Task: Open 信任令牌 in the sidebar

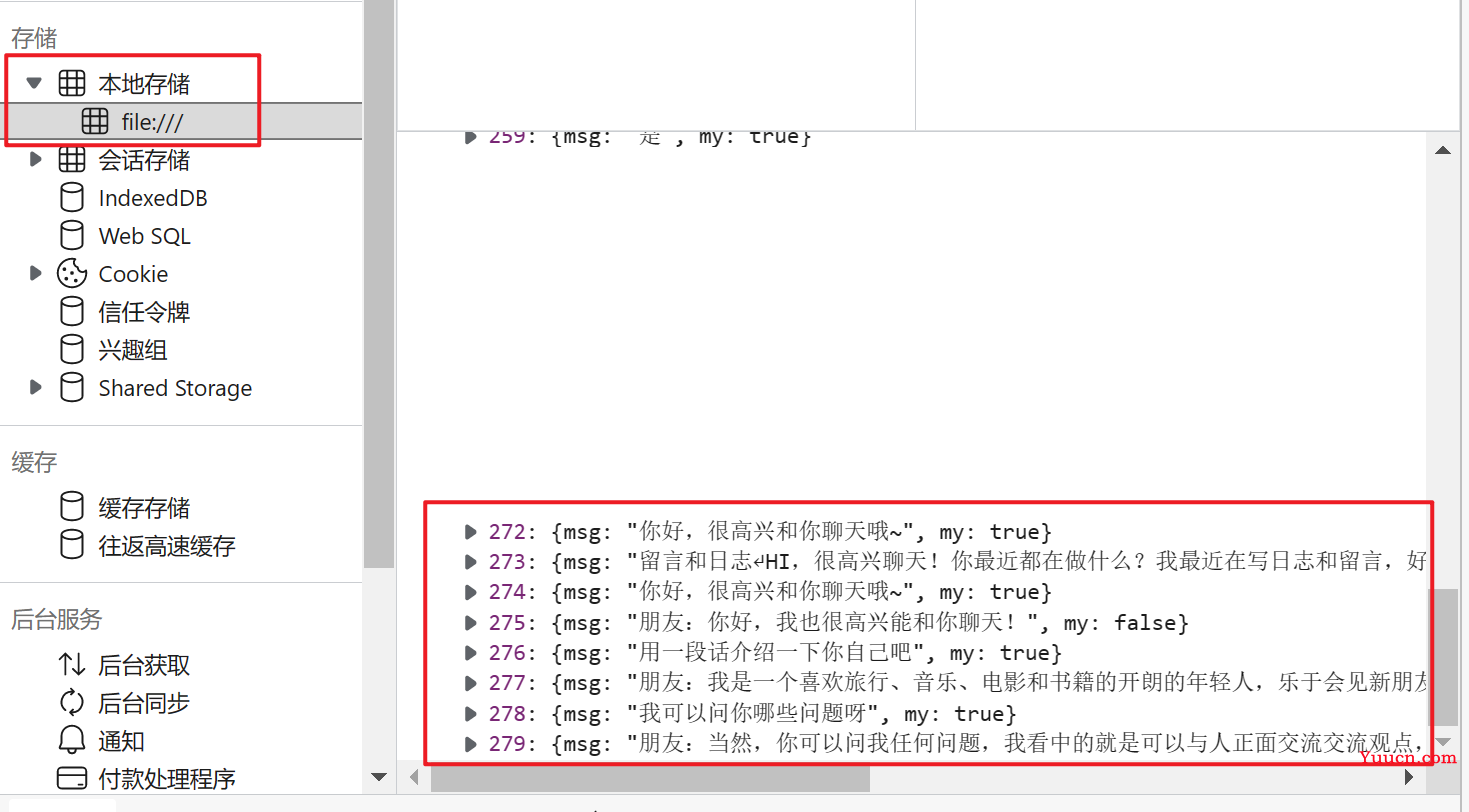Action: [144, 312]
